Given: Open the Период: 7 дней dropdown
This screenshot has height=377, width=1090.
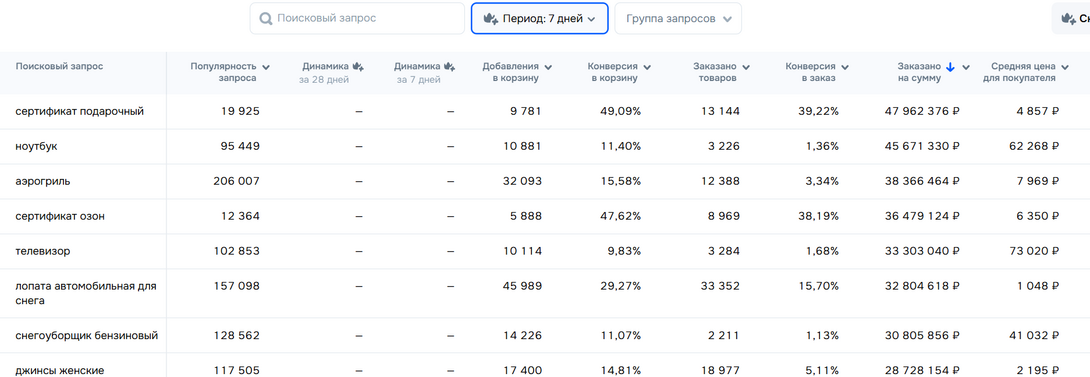Looking at the screenshot, I should click(539, 18).
